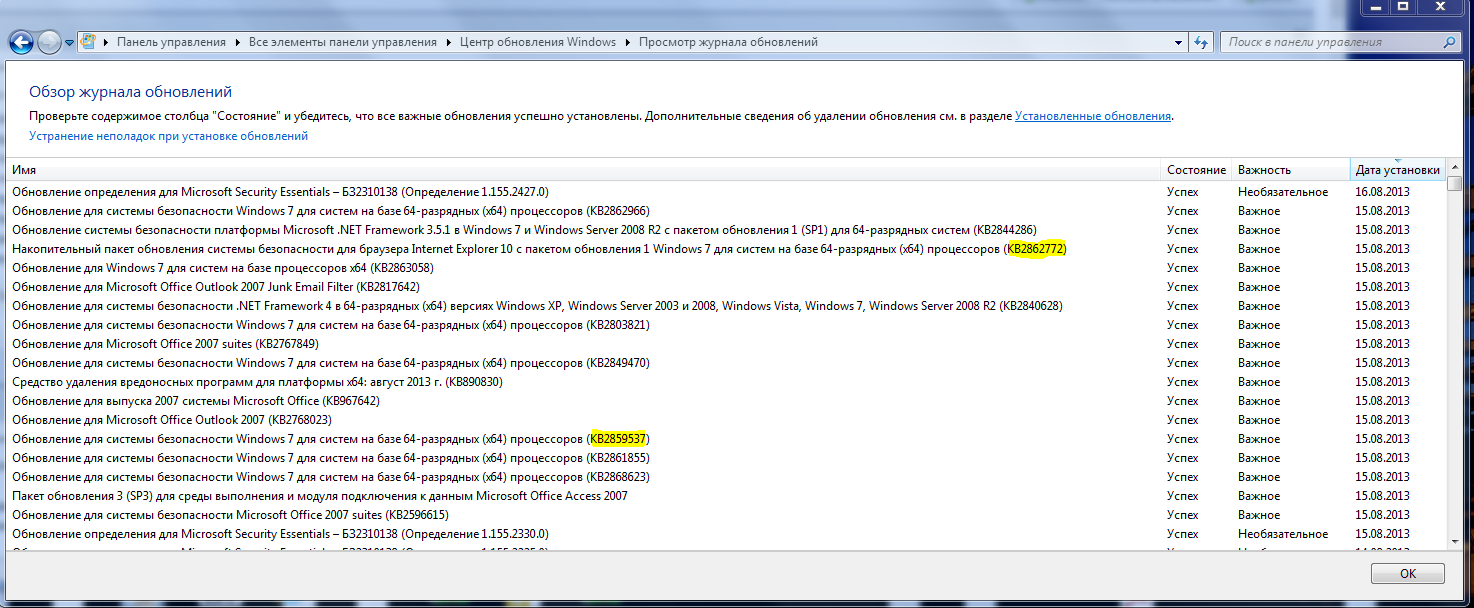Select malicious software removal tool KB890830
This screenshot has height=608, width=1474.
pyautogui.click(x=727, y=382)
